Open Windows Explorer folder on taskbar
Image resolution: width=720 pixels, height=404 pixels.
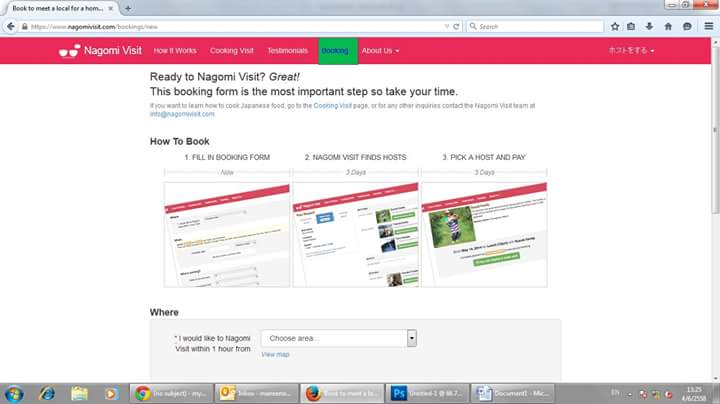(79, 394)
